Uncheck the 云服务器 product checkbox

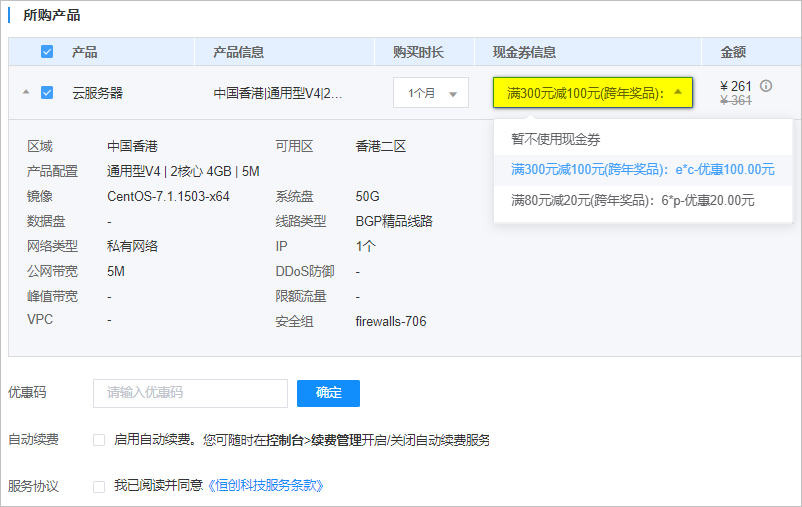pos(47,93)
